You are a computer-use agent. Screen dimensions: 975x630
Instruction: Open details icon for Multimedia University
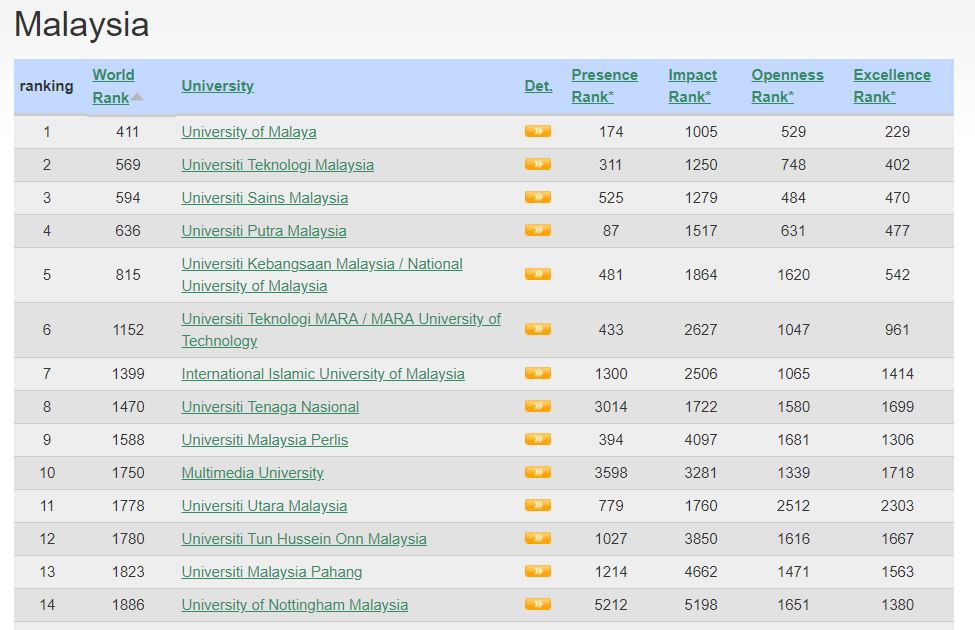click(538, 472)
